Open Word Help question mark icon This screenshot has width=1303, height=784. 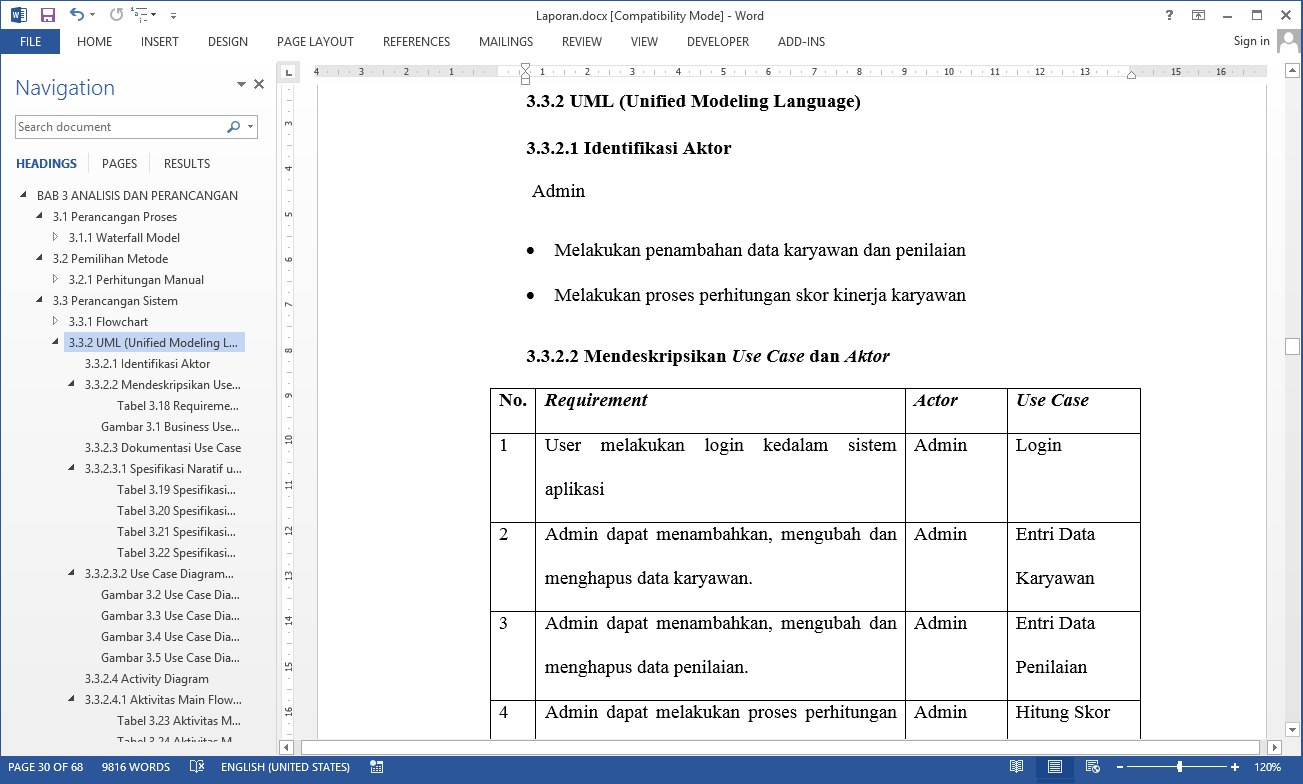1169,15
